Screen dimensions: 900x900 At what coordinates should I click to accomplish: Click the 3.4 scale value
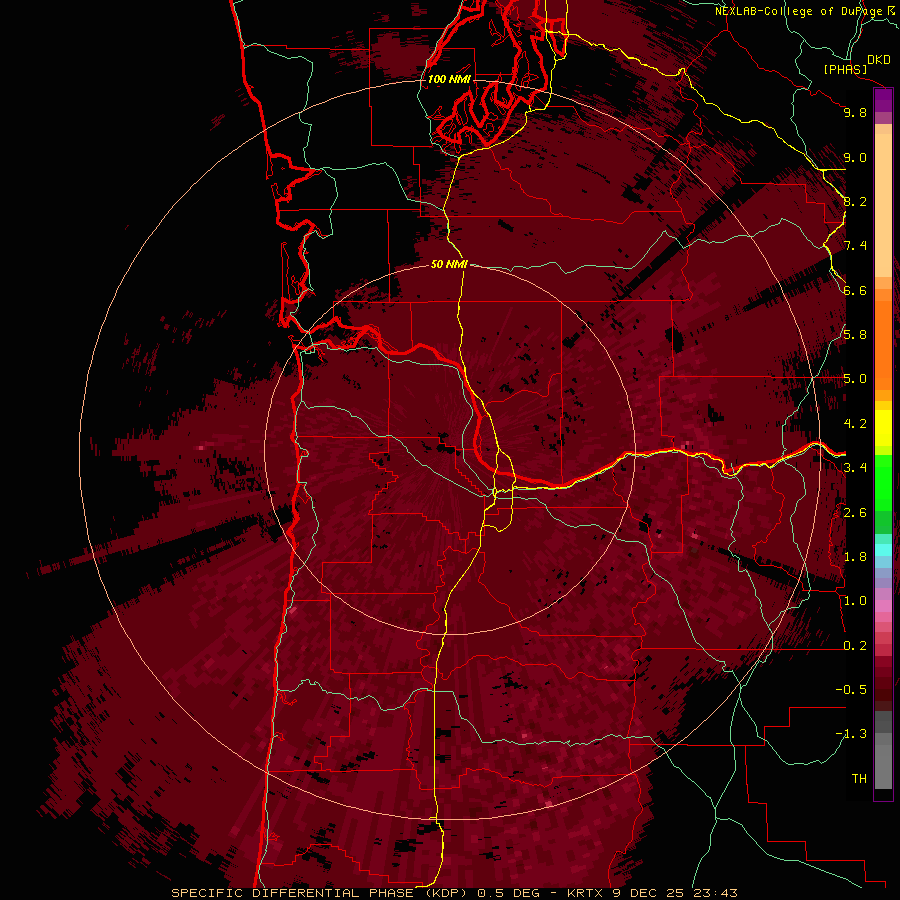(855, 468)
